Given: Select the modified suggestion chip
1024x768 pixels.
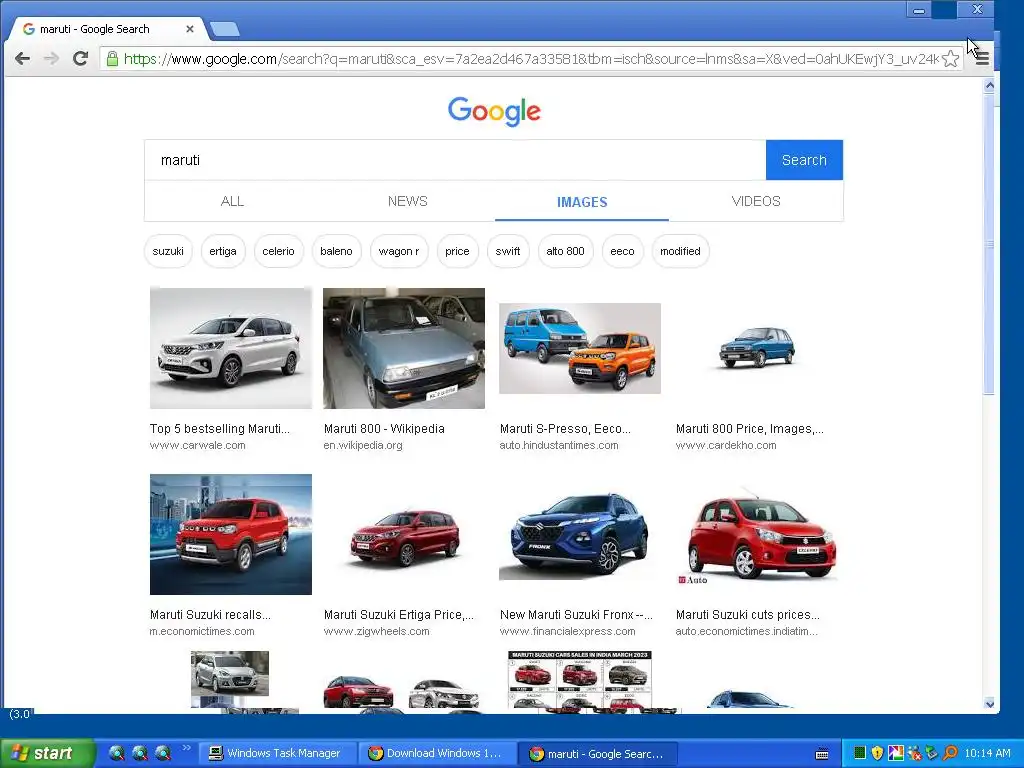Looking at the screenshot, I should point(680,251).
